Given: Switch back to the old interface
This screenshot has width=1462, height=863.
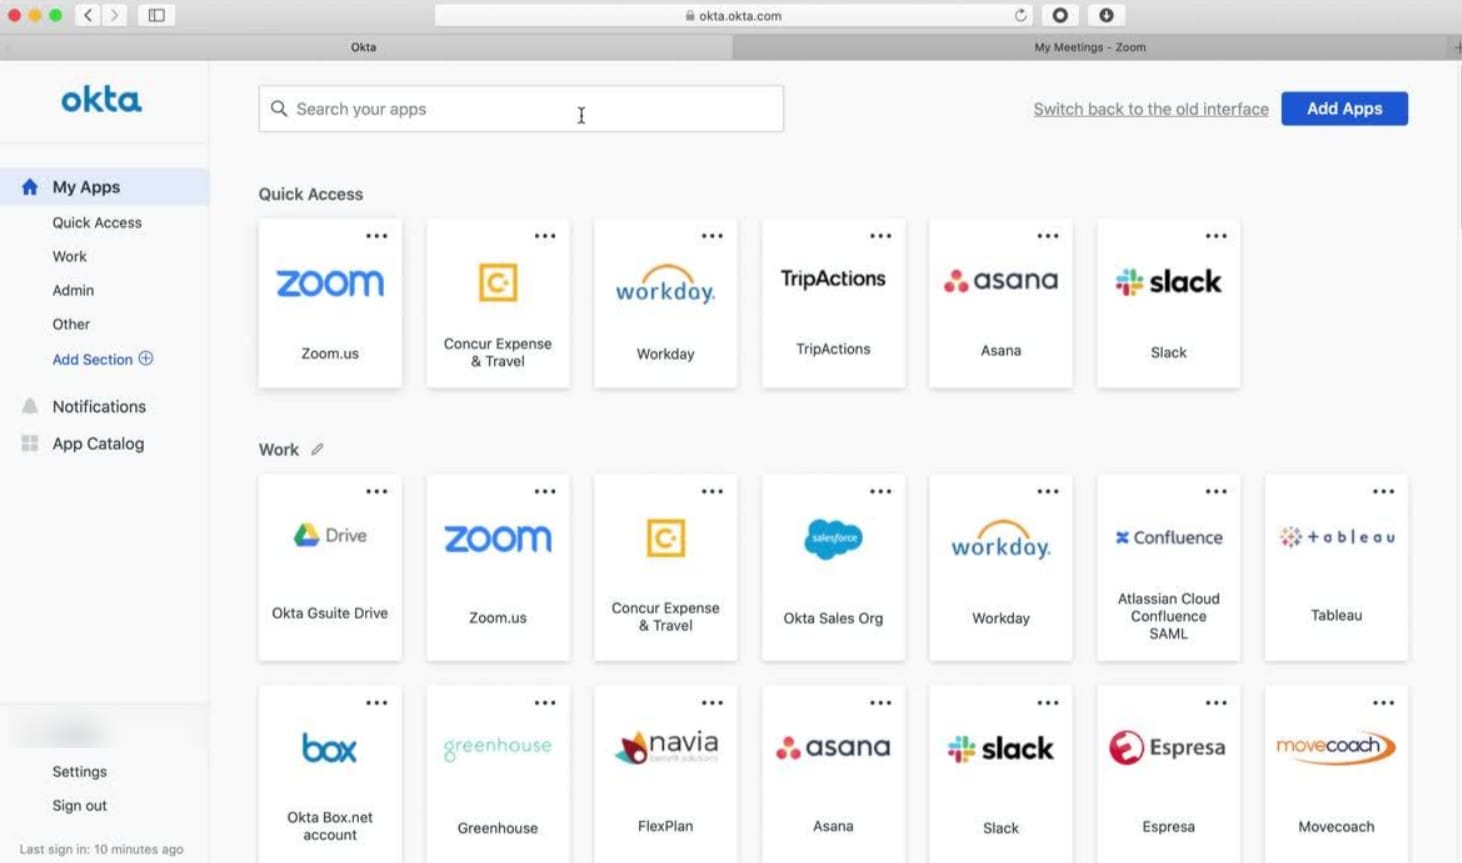Looking at the screenshot, I should tap(1151, 109).
